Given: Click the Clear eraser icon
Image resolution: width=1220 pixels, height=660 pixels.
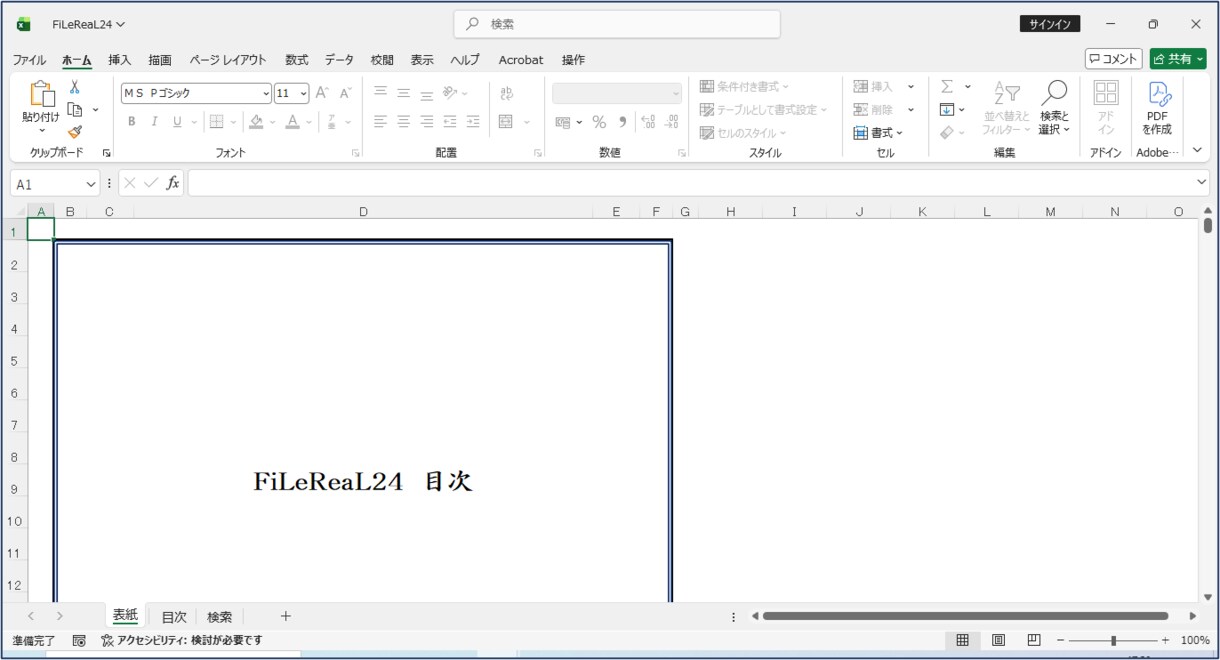Looking at the screenshot, I should 947,132.
